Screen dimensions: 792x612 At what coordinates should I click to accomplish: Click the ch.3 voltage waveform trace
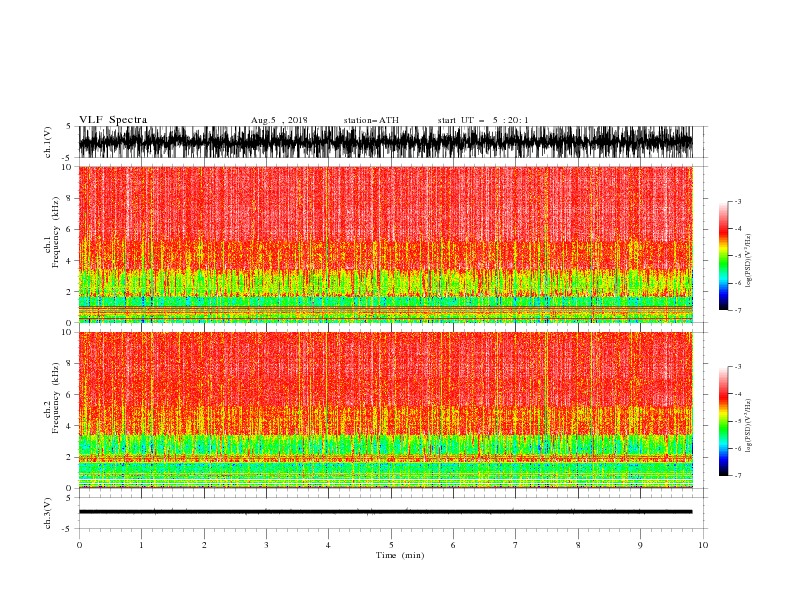tap(385, 512)
